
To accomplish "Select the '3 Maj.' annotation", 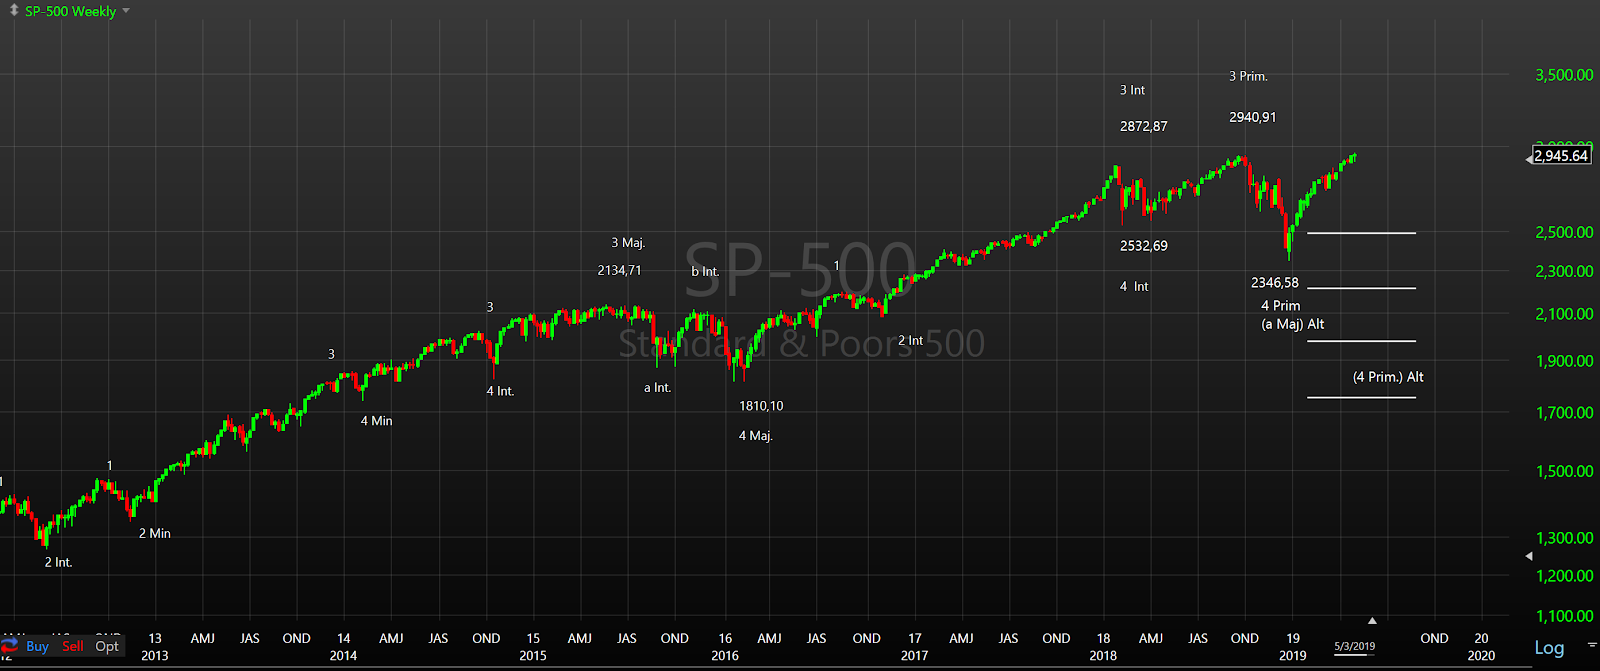I will 628,243.
